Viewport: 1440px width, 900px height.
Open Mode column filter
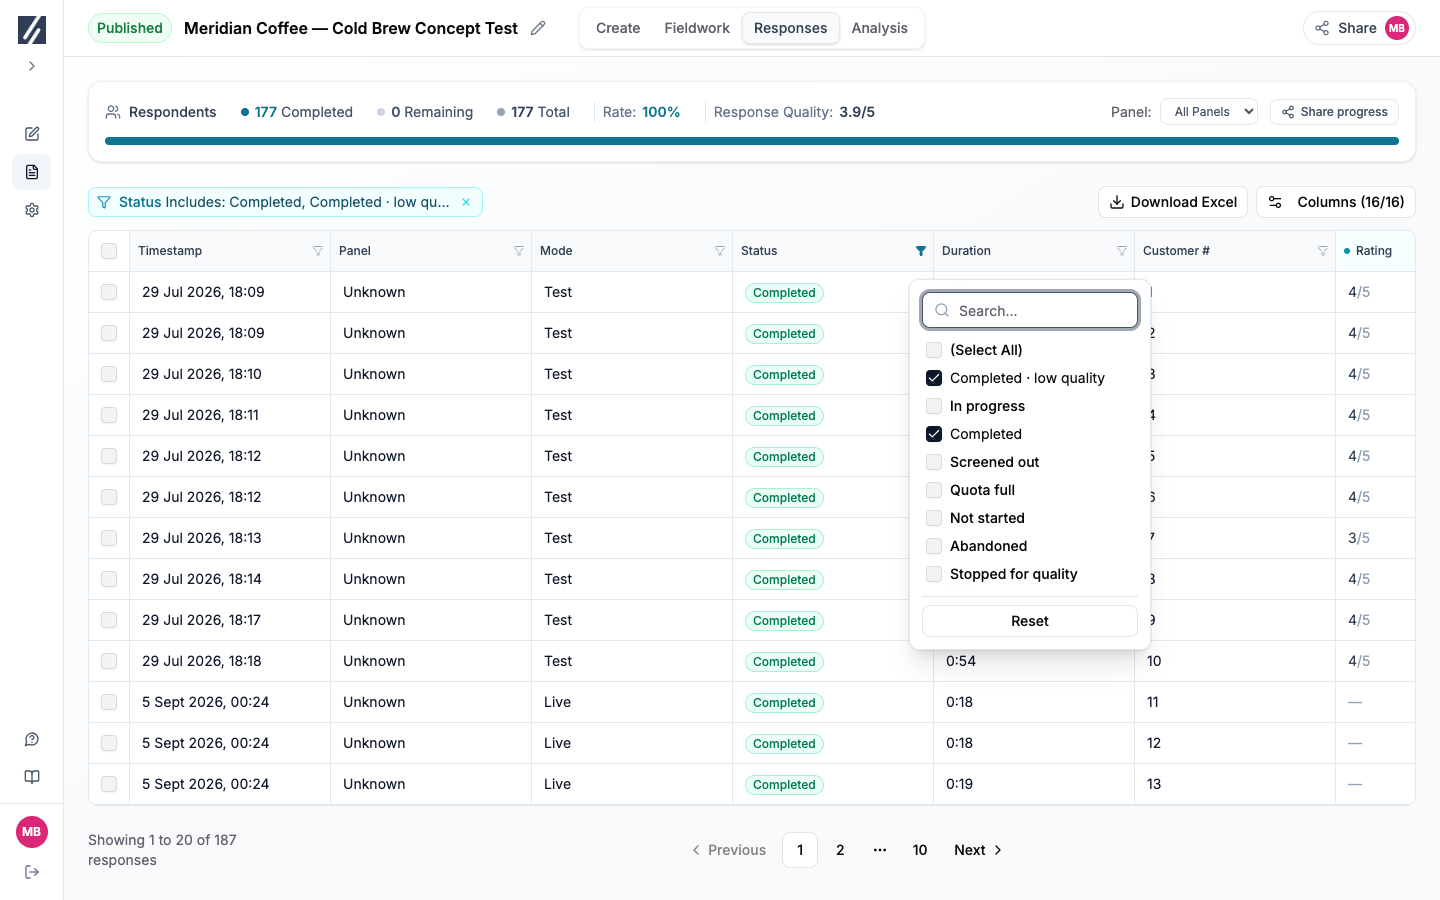(x=720, y=251)
